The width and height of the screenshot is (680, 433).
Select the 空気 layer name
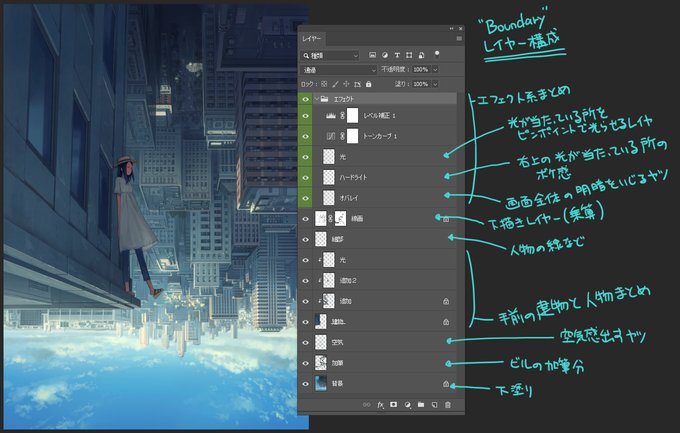[x=337, y=343]
